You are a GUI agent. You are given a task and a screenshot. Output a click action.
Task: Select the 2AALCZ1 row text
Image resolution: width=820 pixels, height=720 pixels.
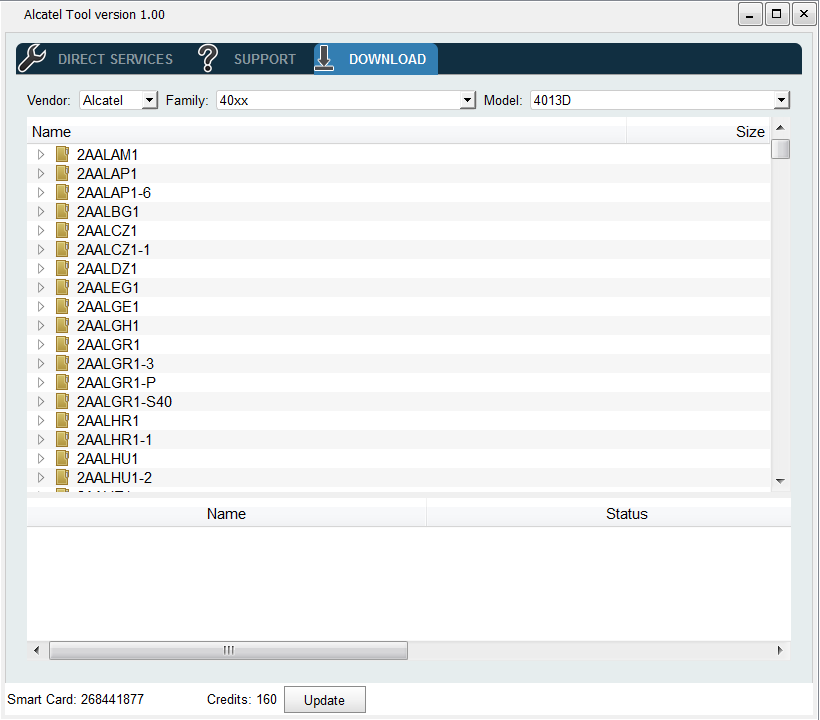tap(107, 231)
